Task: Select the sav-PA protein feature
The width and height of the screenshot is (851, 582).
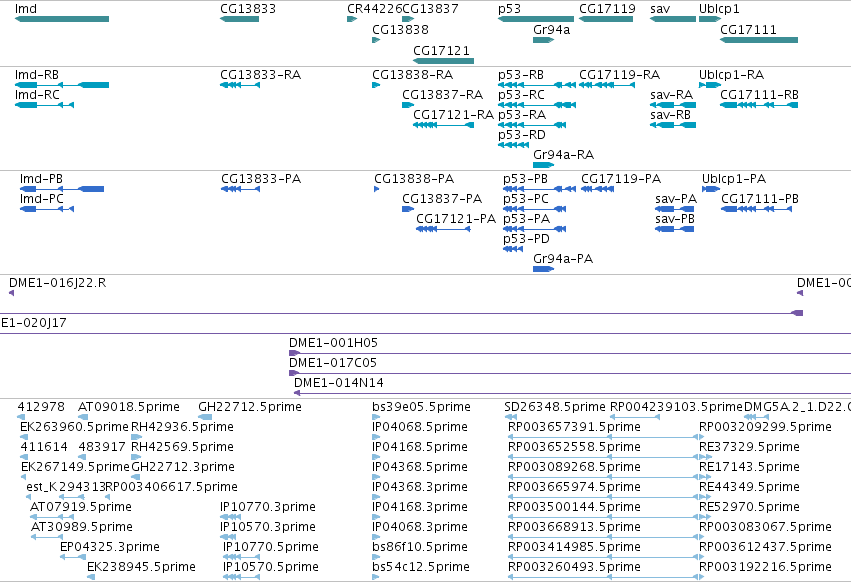Action: (675, 209)
